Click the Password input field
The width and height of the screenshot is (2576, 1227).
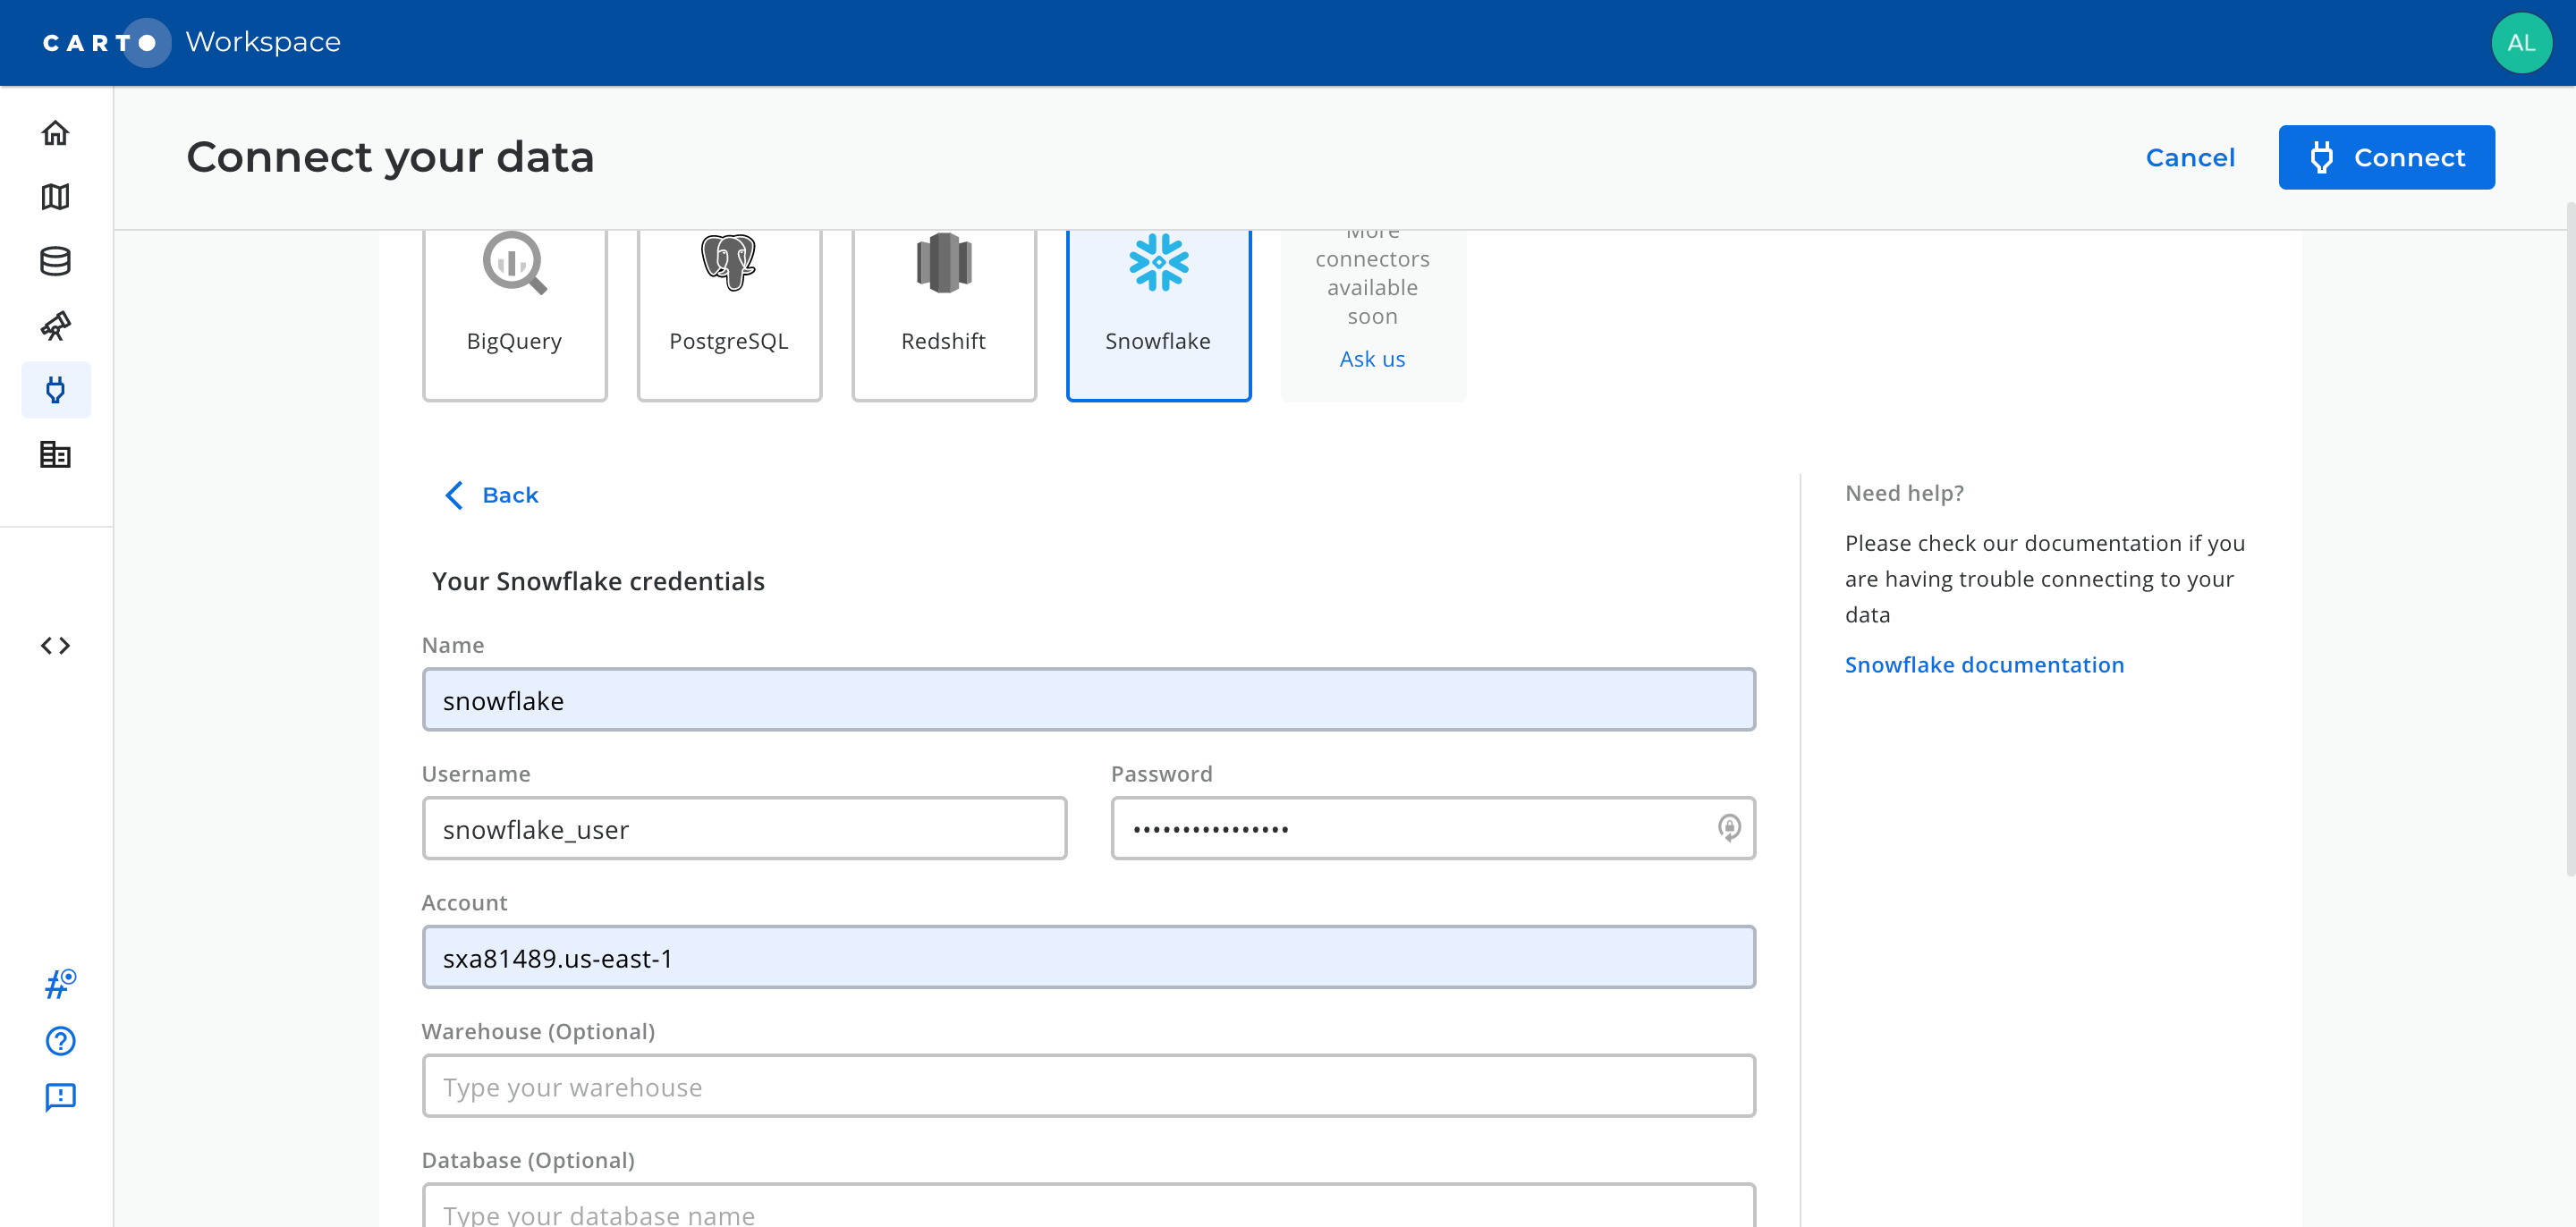[1432, 829]
